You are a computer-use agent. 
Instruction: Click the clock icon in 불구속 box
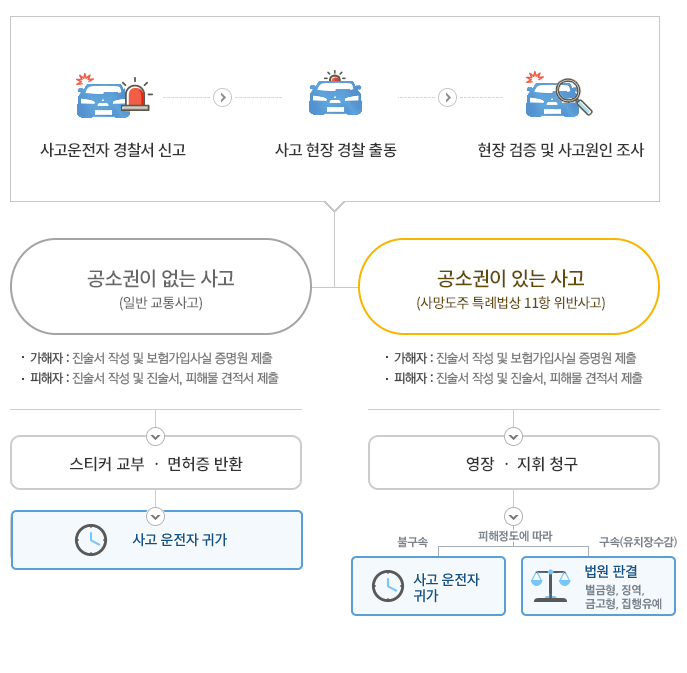pos(388,586)
